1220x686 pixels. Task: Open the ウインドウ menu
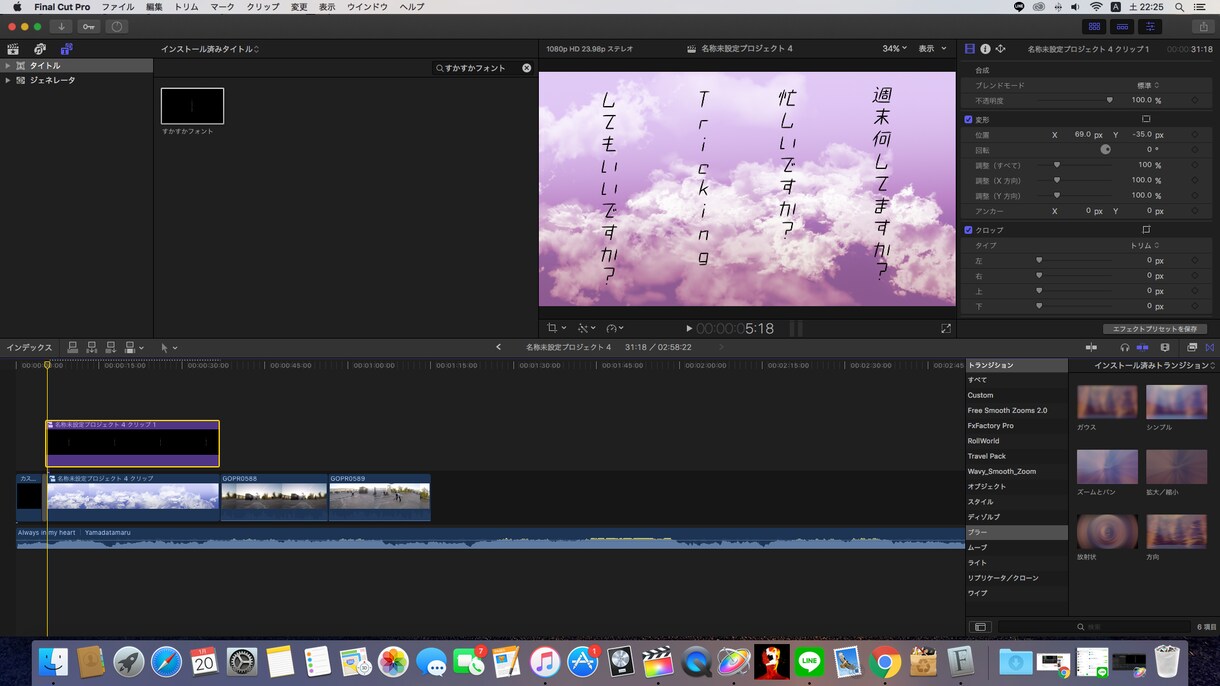367,7
